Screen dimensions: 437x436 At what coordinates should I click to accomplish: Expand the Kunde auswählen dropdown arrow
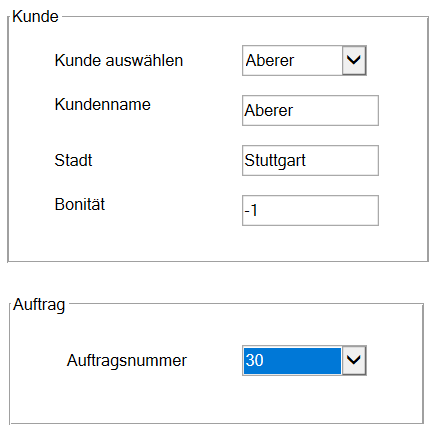pos(354,60)
